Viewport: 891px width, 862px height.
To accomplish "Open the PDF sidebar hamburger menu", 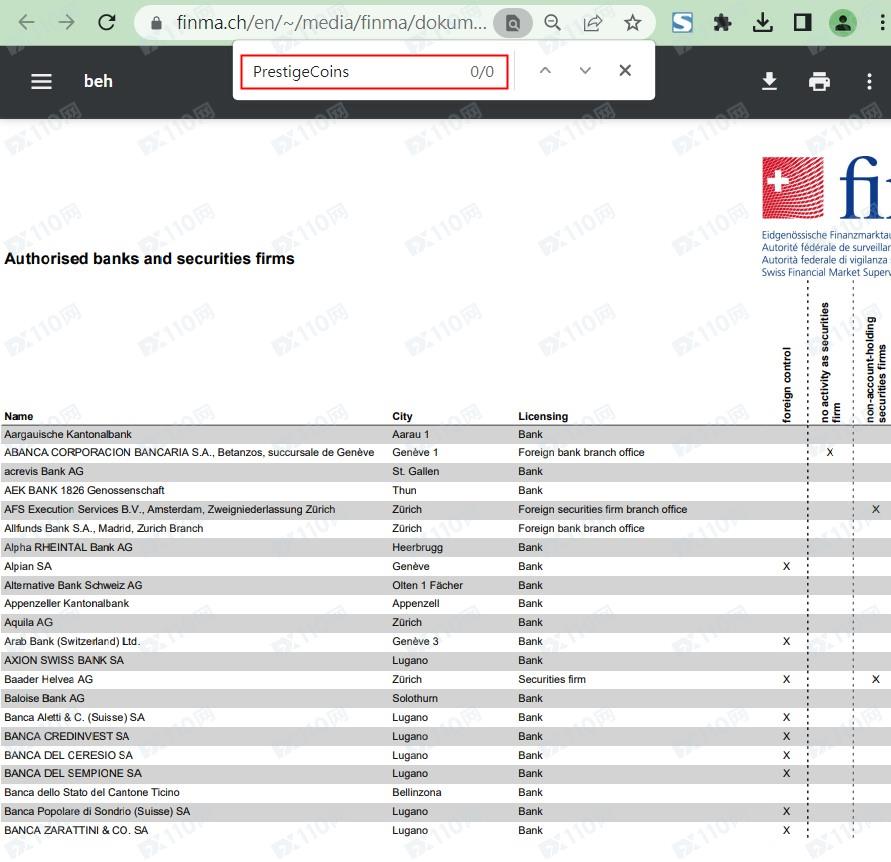I will pos(41,81).
